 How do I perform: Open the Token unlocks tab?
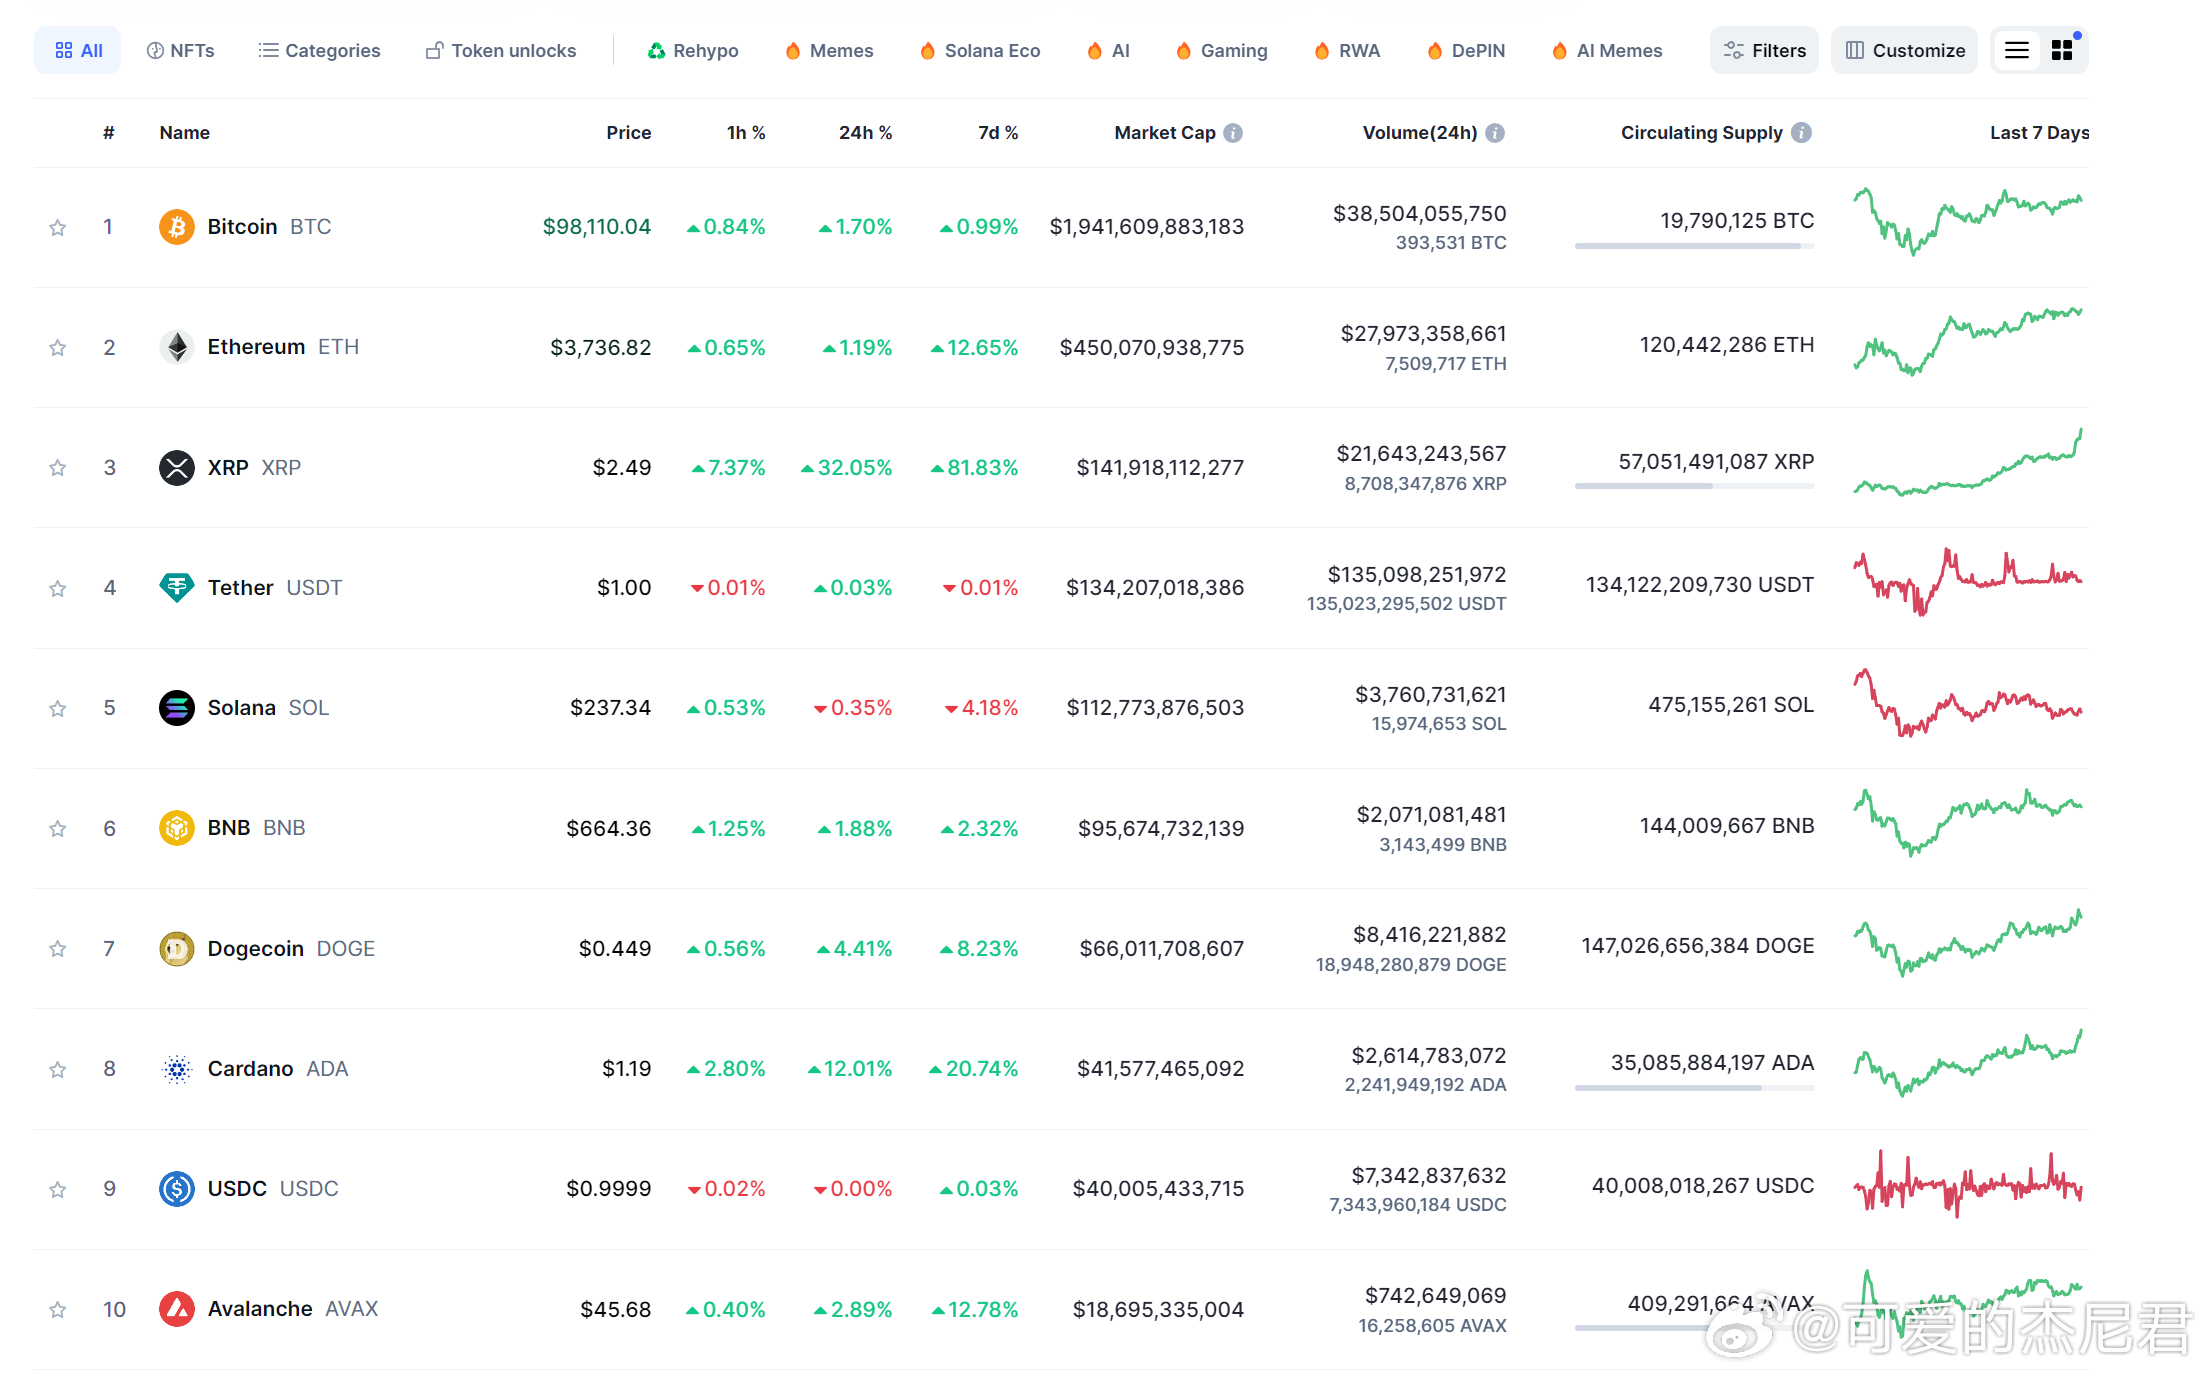point(501,50)
